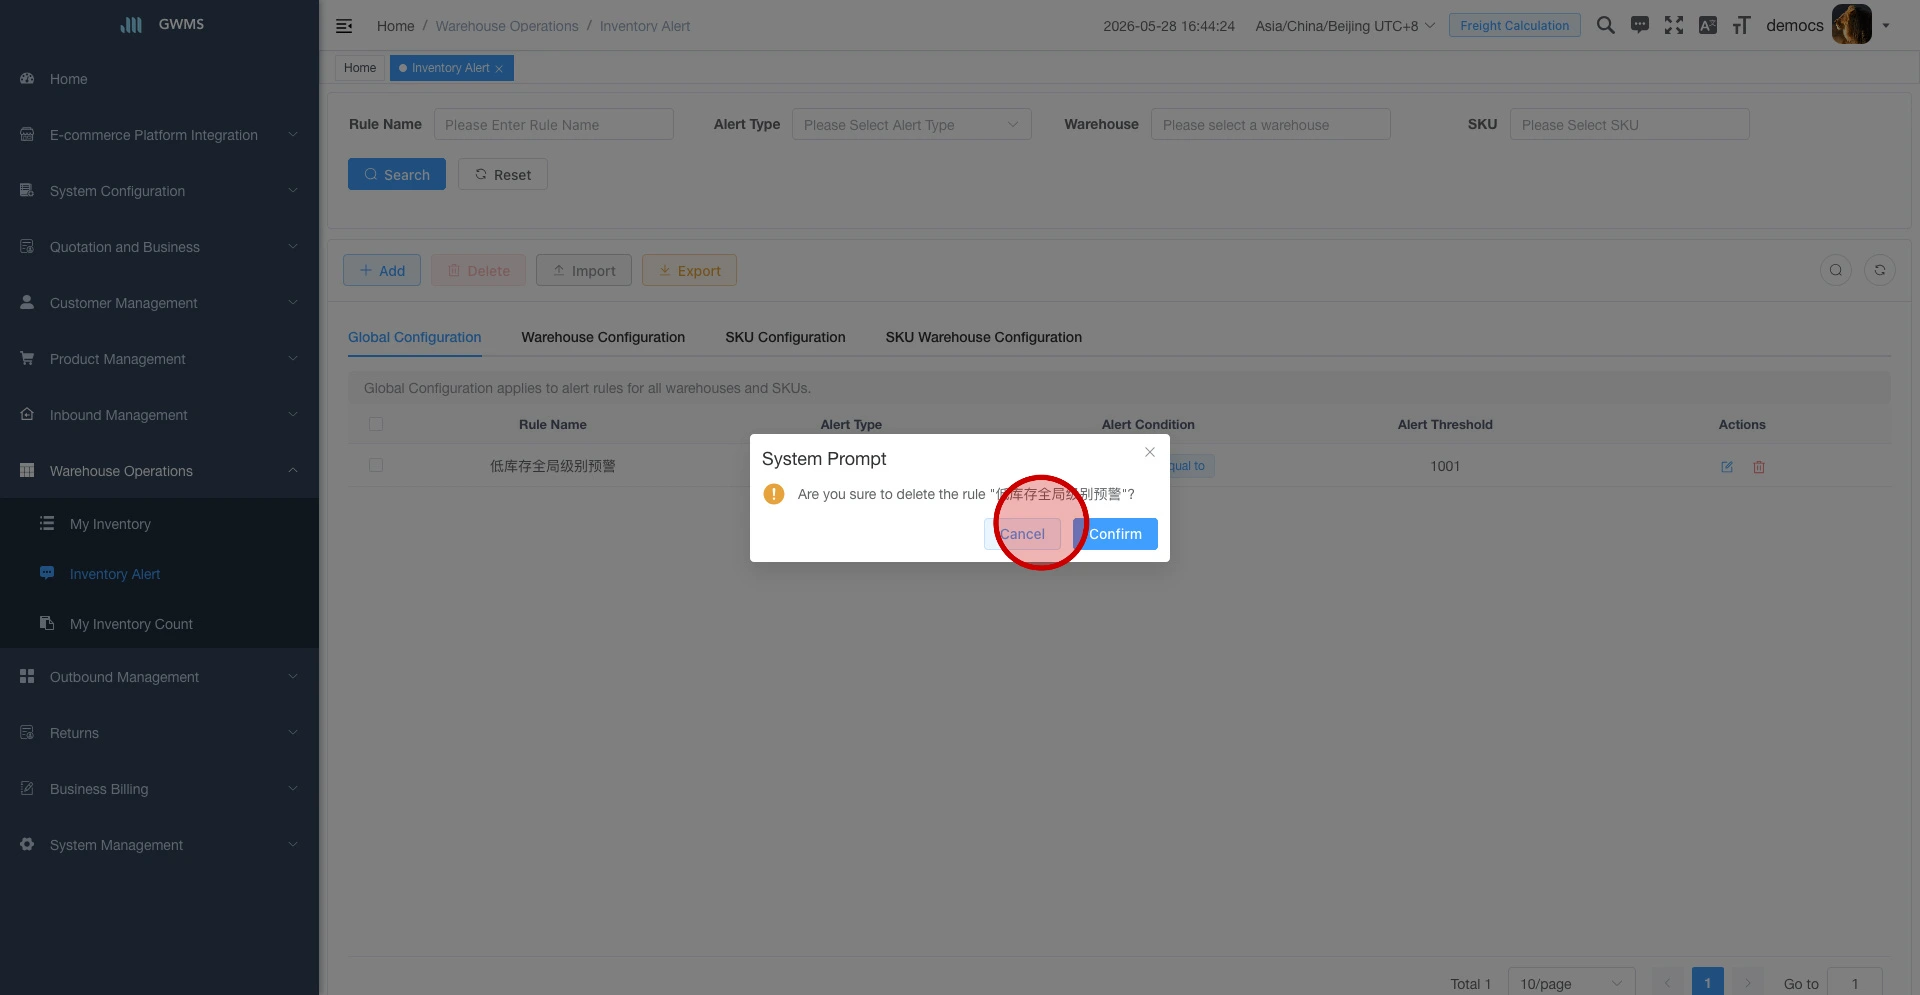Expand System Configuration menu

coord(159,191)
